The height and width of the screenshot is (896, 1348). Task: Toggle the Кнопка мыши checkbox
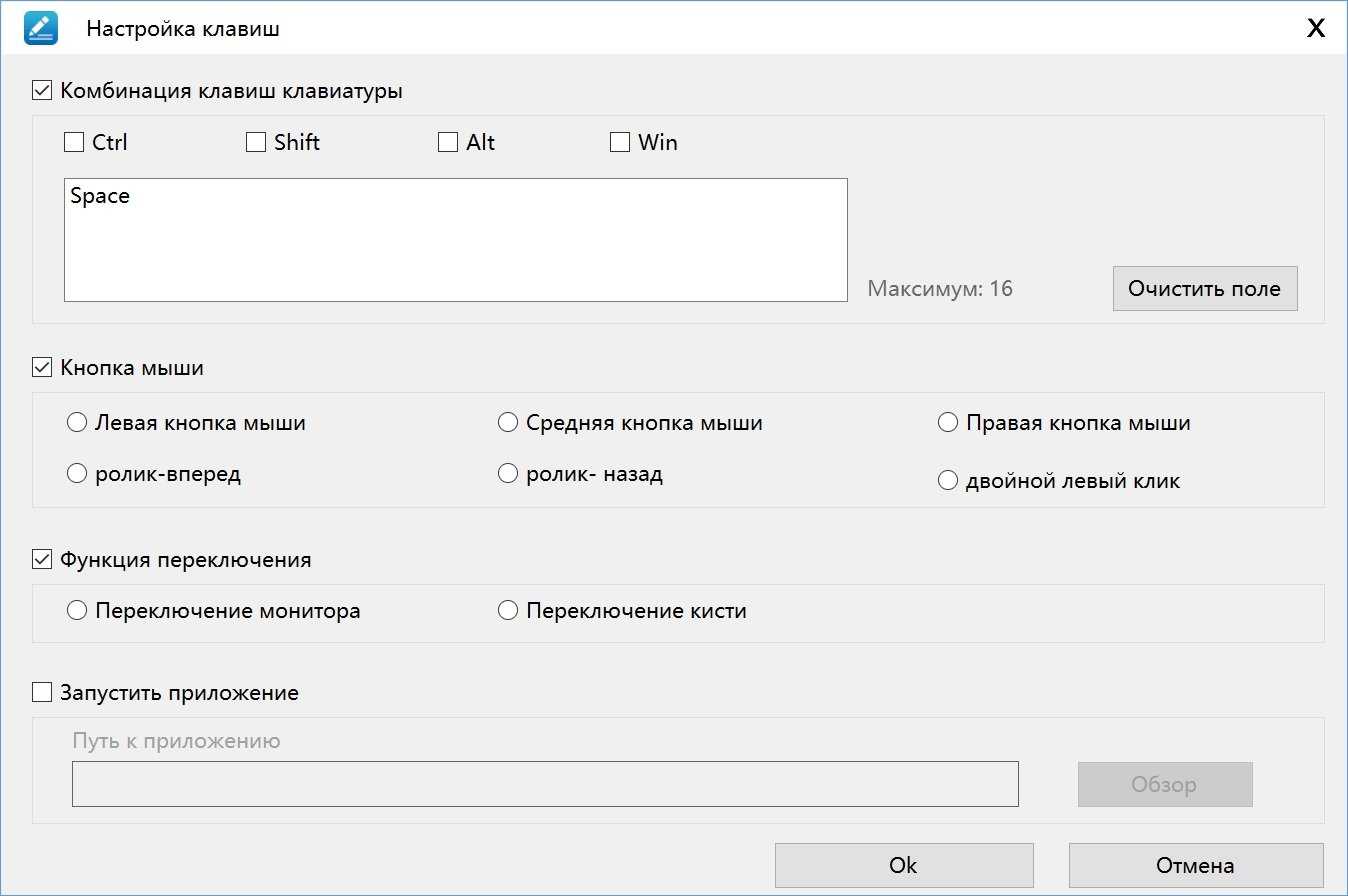pyautogui.click(x=42, y=368)
